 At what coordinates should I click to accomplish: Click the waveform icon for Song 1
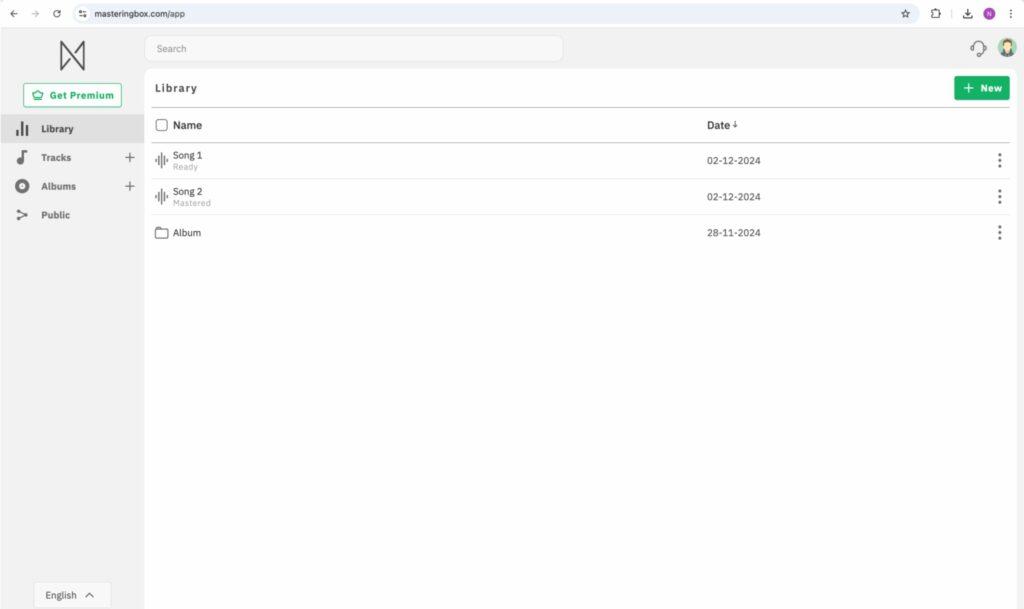tap(161, 160)
